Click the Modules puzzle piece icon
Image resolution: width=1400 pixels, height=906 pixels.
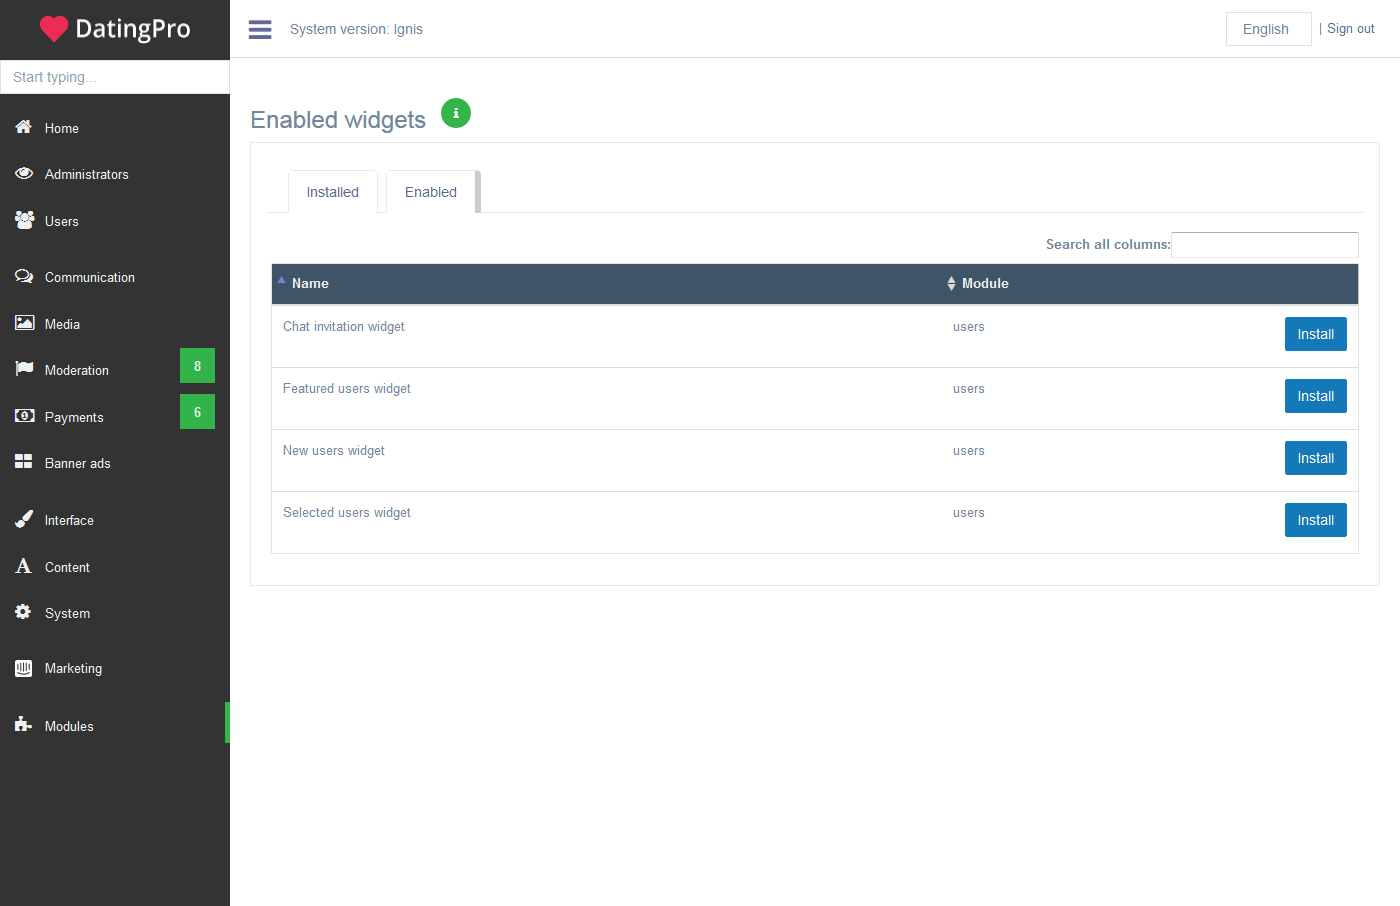point(23,725)
